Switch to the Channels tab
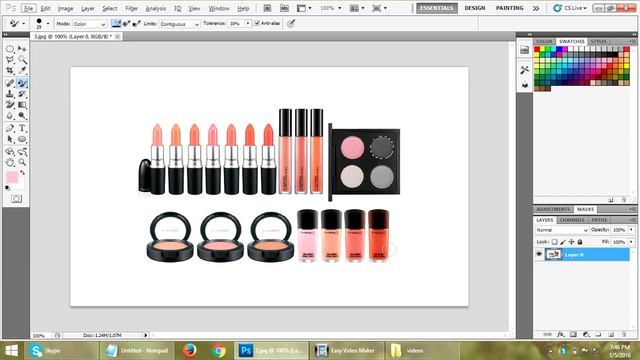The width and height of the screenshot is (640, 360). [572, 220]
